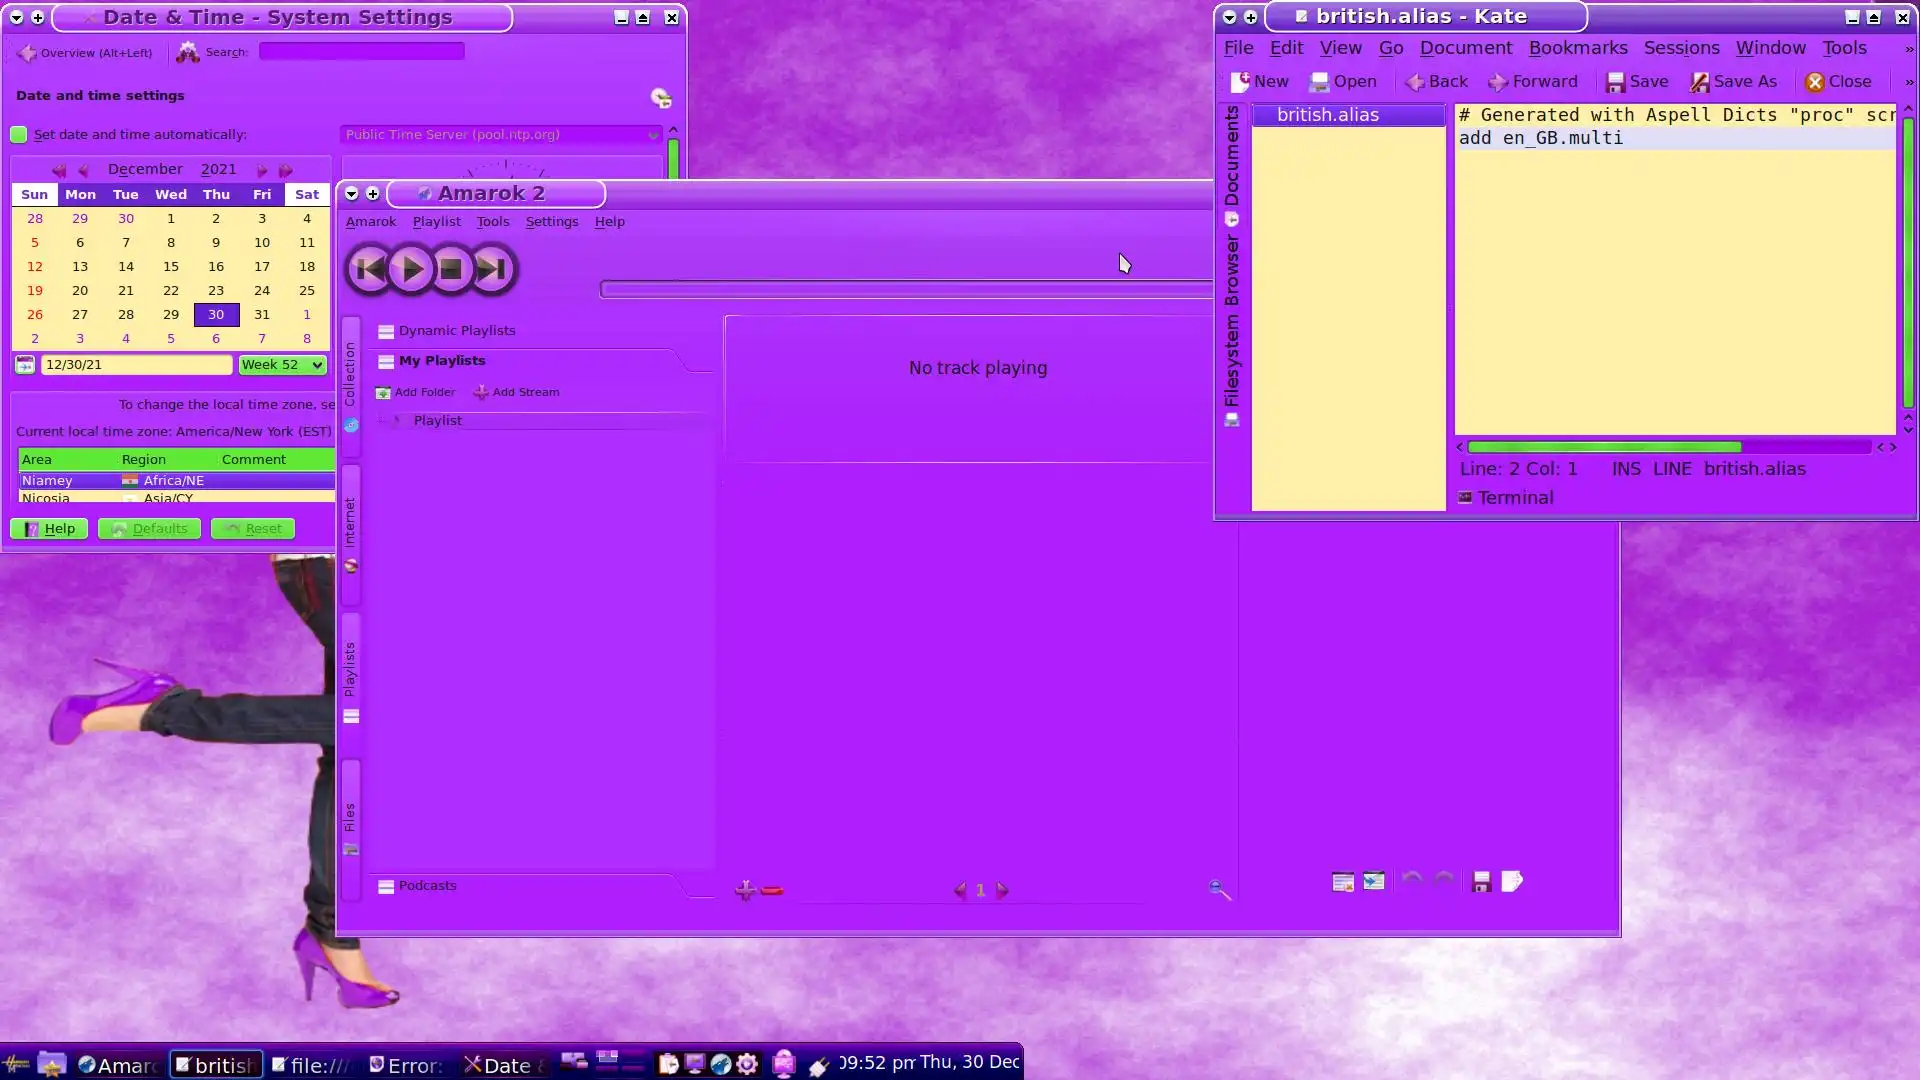Expand the Playlist tree item
Screen dimensions: 1920x1080
click(396, 421)
